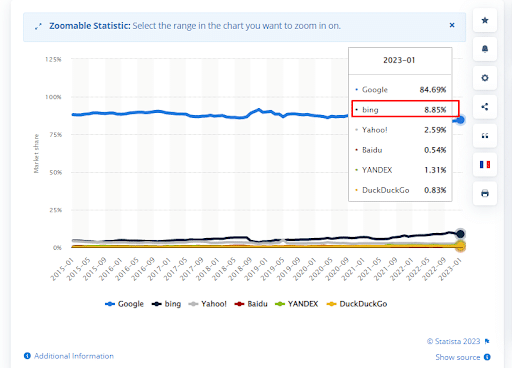Hide the Baidu series in legend

click(251, 304)
